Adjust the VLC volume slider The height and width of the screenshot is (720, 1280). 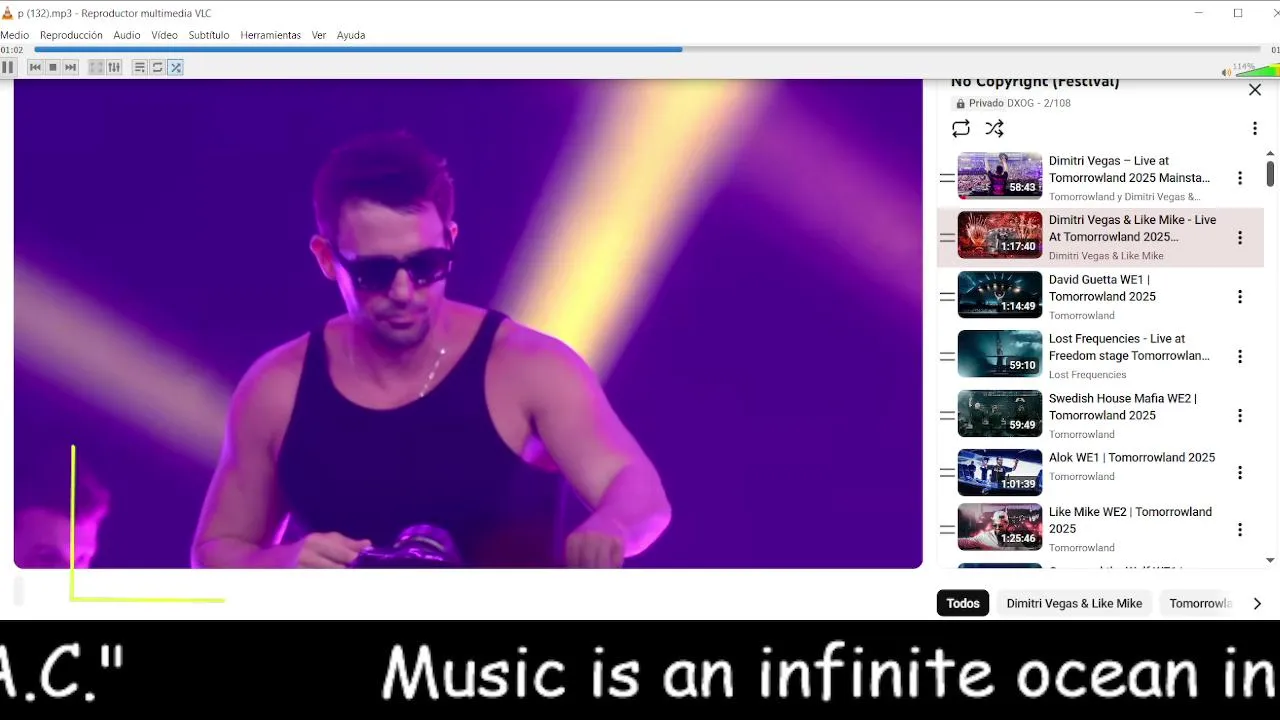coord(1257,70)
